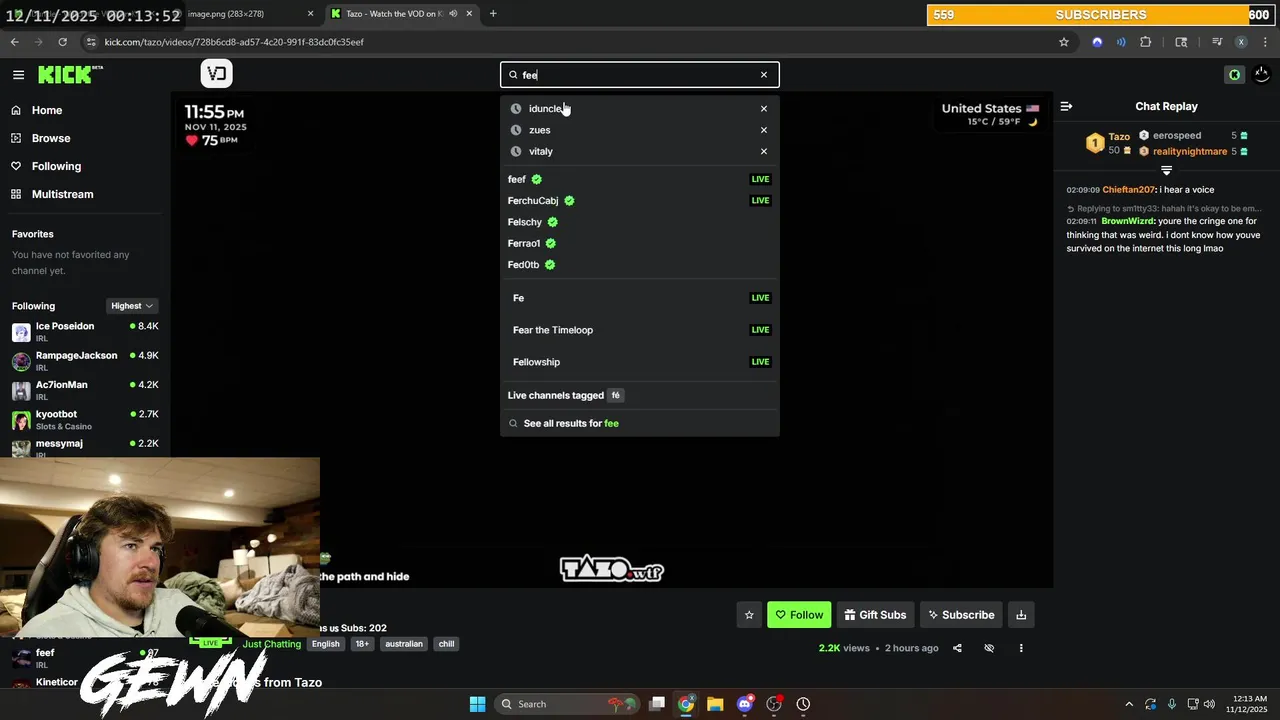Collapse the Chat Replay panel

coord(1066,106)
